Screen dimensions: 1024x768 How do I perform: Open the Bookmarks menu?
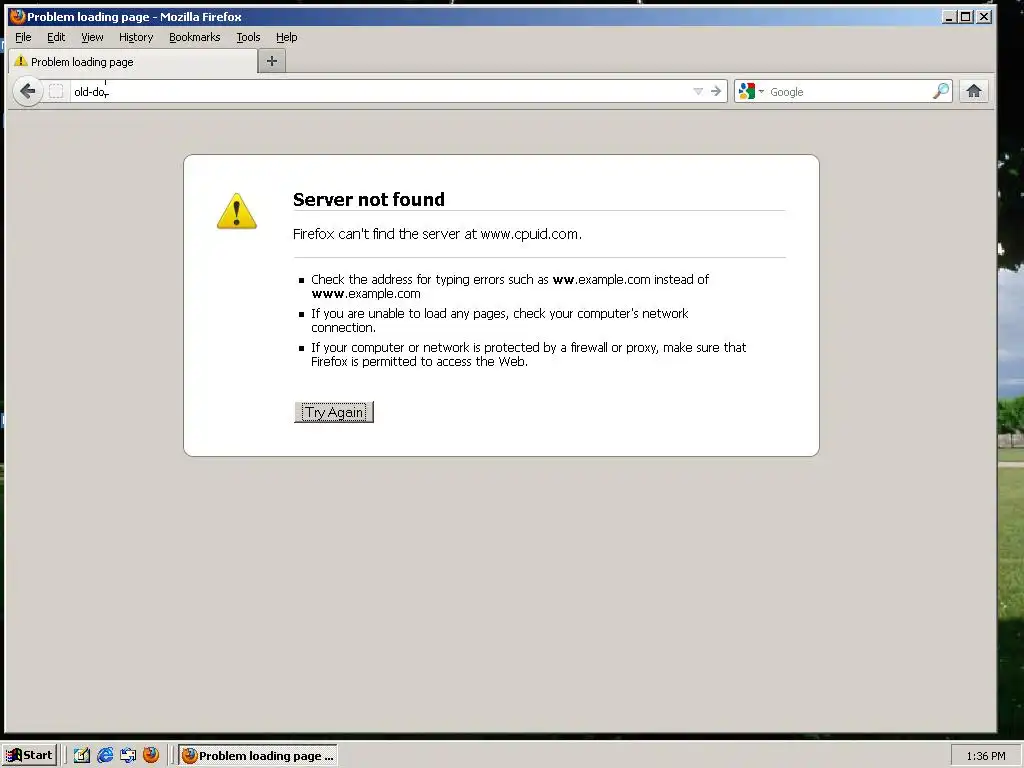(195, 37)
